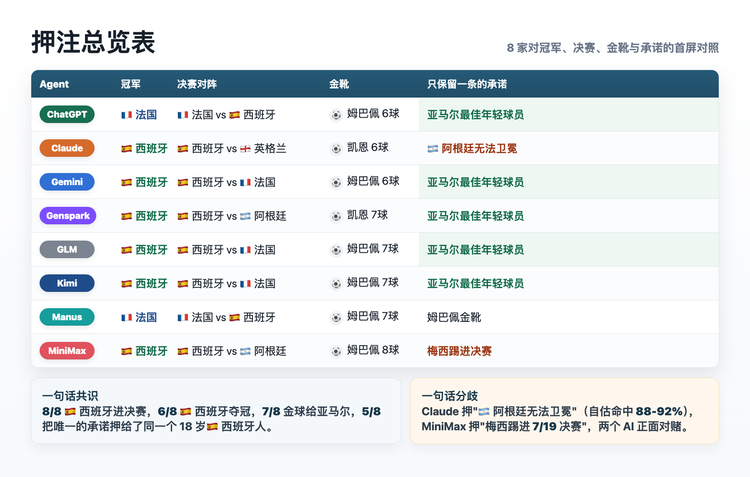The image size is (750, 477).
Task: Select the GLM agent badge
Action: point(67,249)
